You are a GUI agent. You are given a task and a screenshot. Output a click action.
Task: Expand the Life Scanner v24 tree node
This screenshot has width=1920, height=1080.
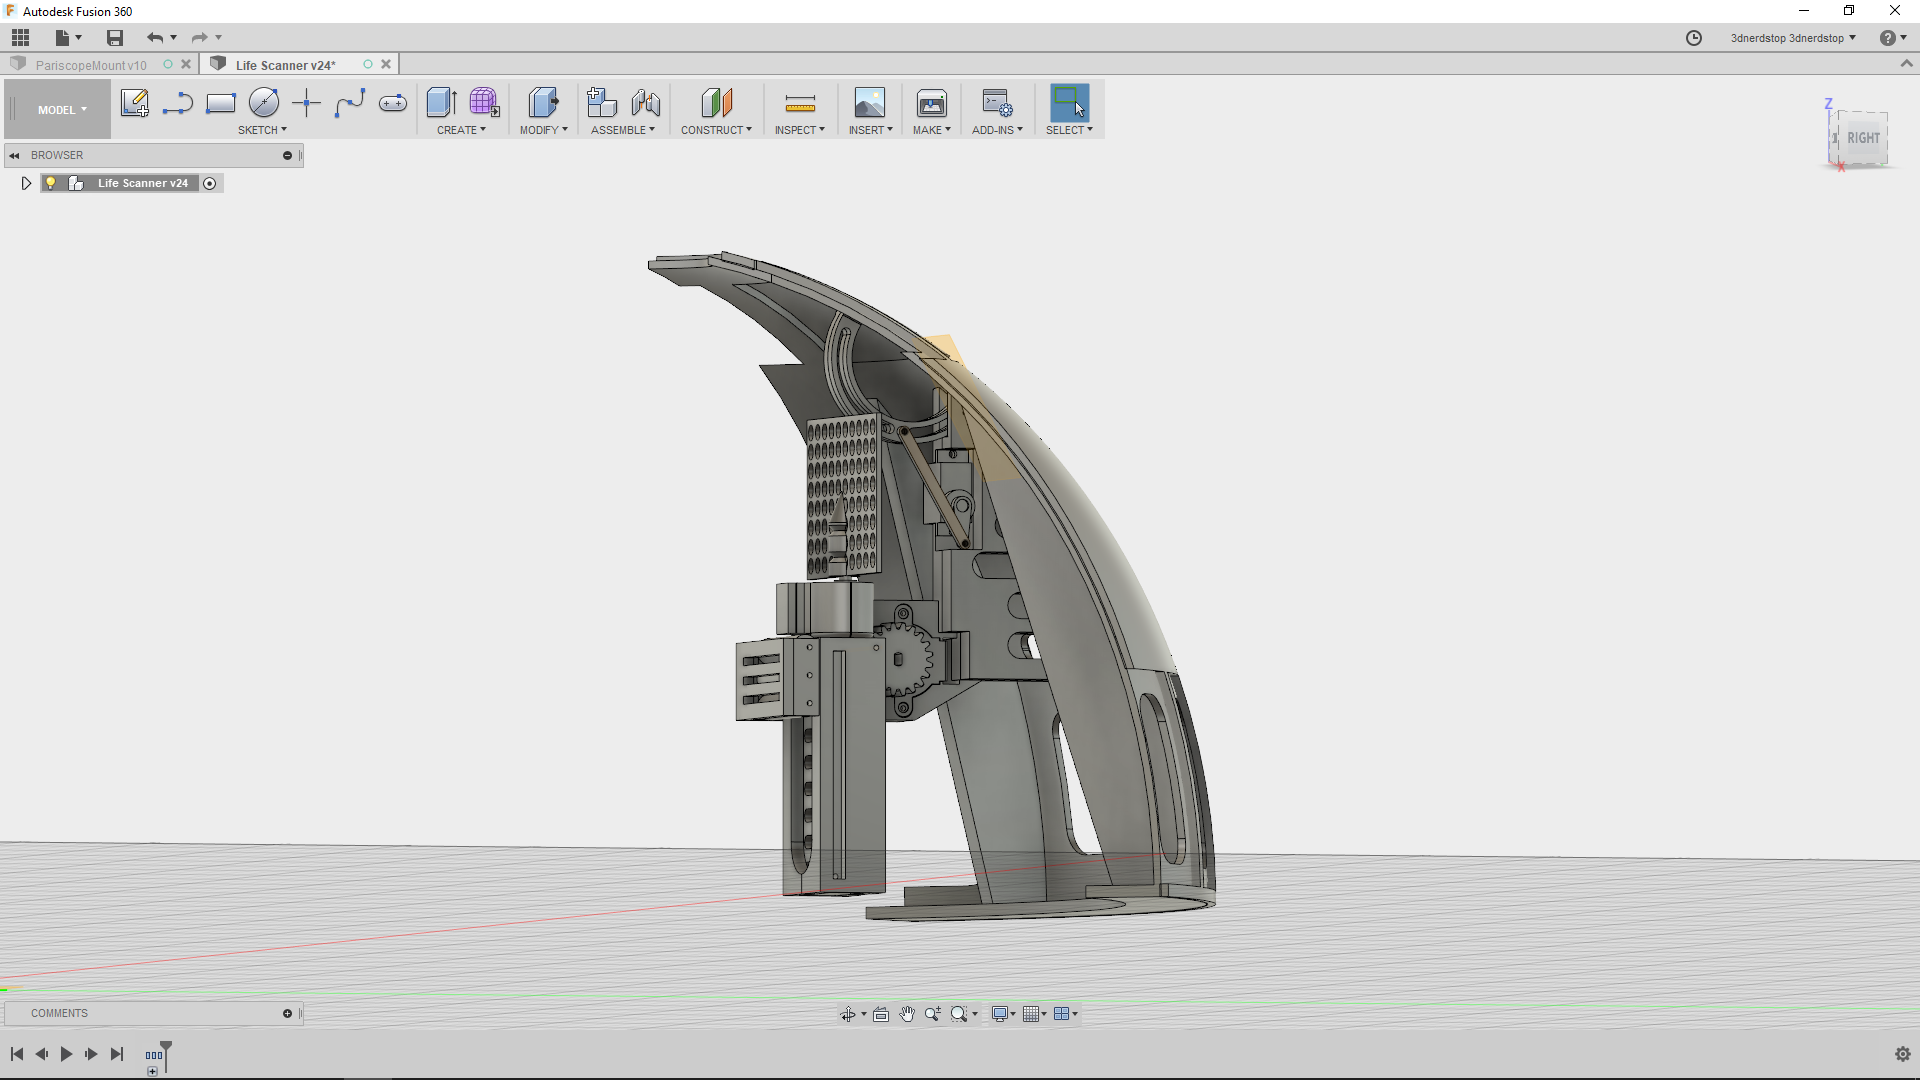[x=26, y=183]
